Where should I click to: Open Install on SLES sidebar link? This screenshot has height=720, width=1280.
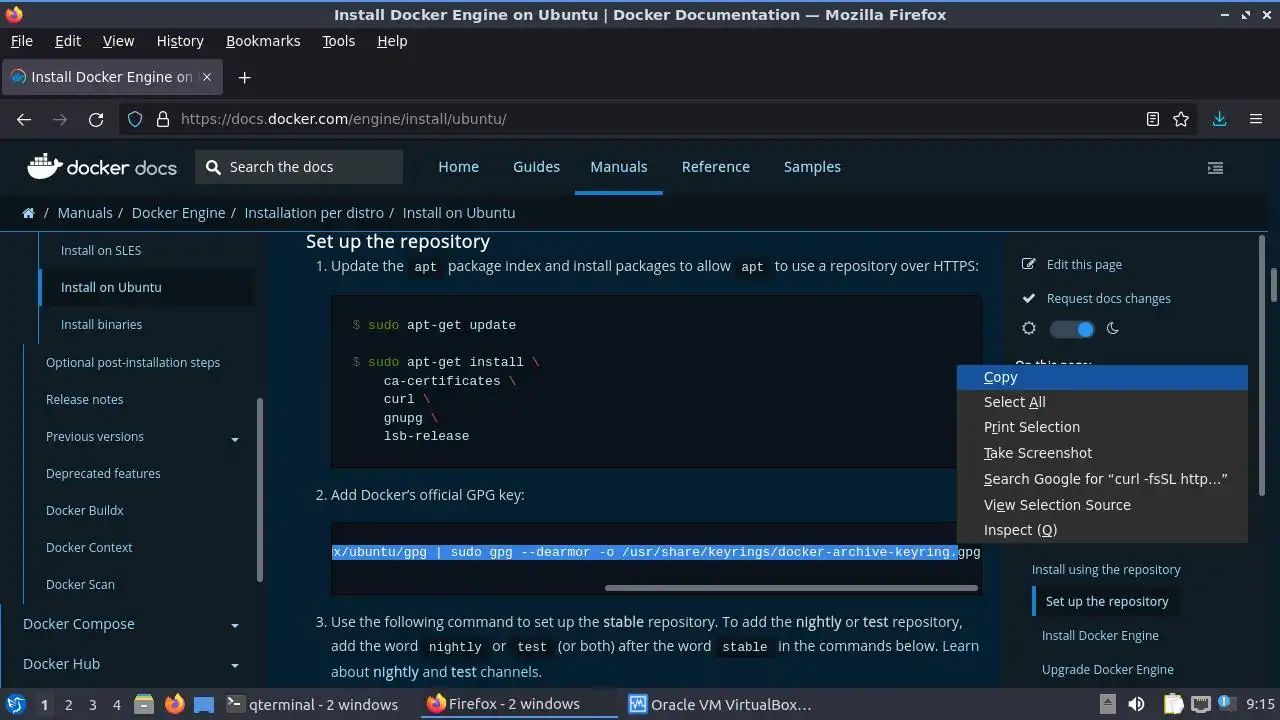pos(101,251)
